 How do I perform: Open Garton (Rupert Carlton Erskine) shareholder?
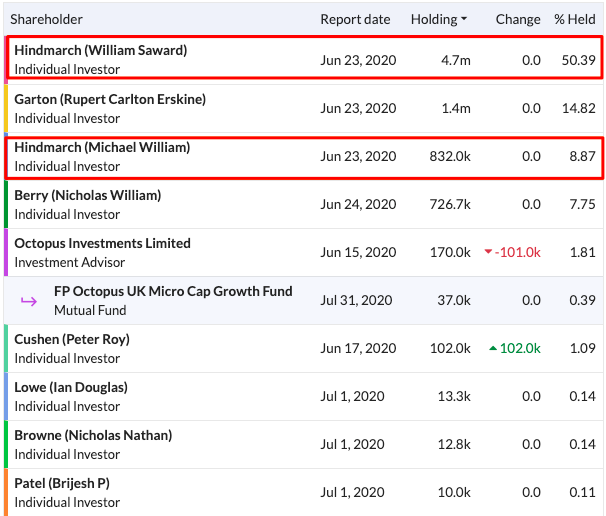(x=110, y=99)
